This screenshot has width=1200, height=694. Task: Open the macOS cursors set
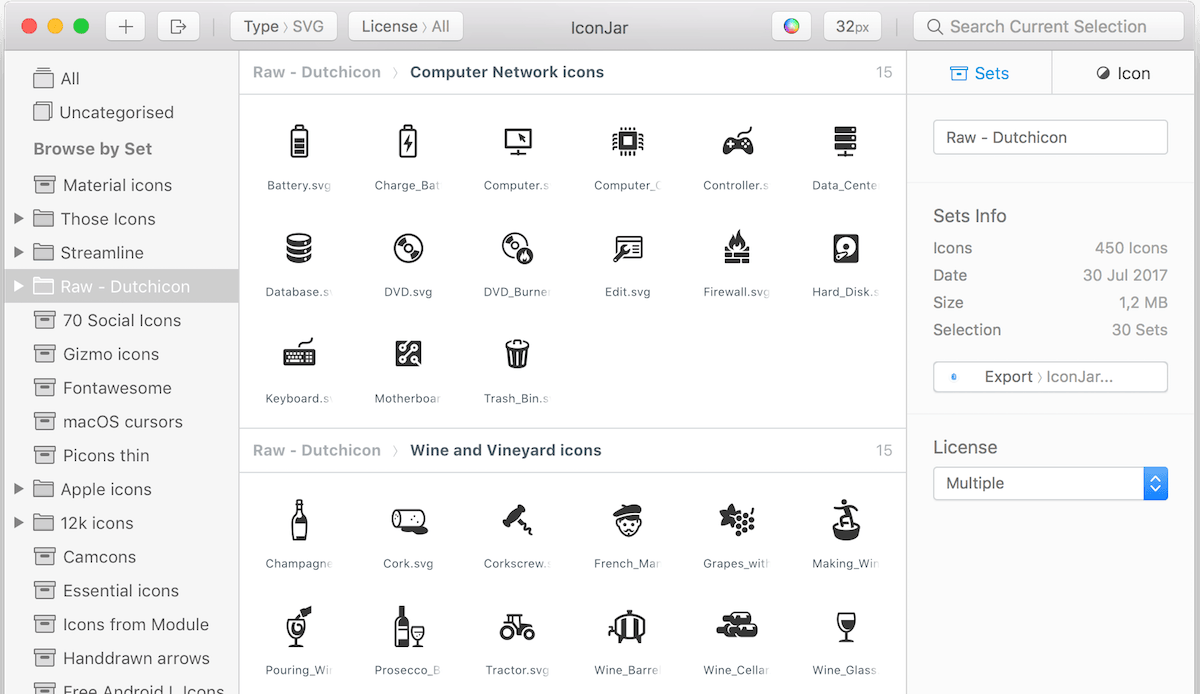pos(121,422)
